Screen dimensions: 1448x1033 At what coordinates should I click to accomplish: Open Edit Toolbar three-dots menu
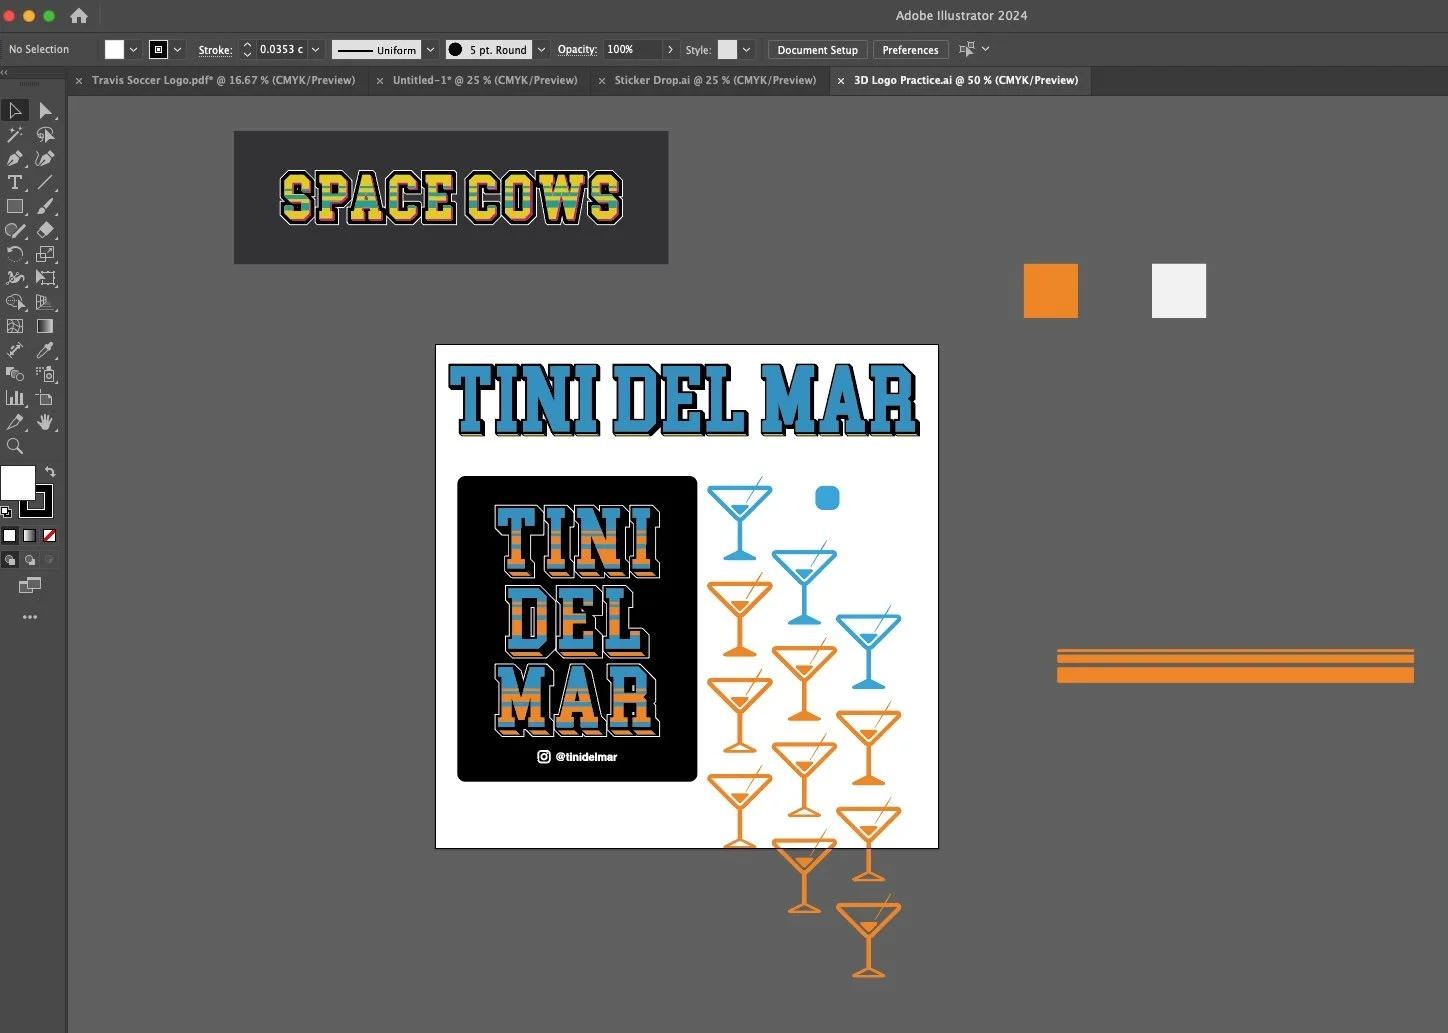[30, 617]
